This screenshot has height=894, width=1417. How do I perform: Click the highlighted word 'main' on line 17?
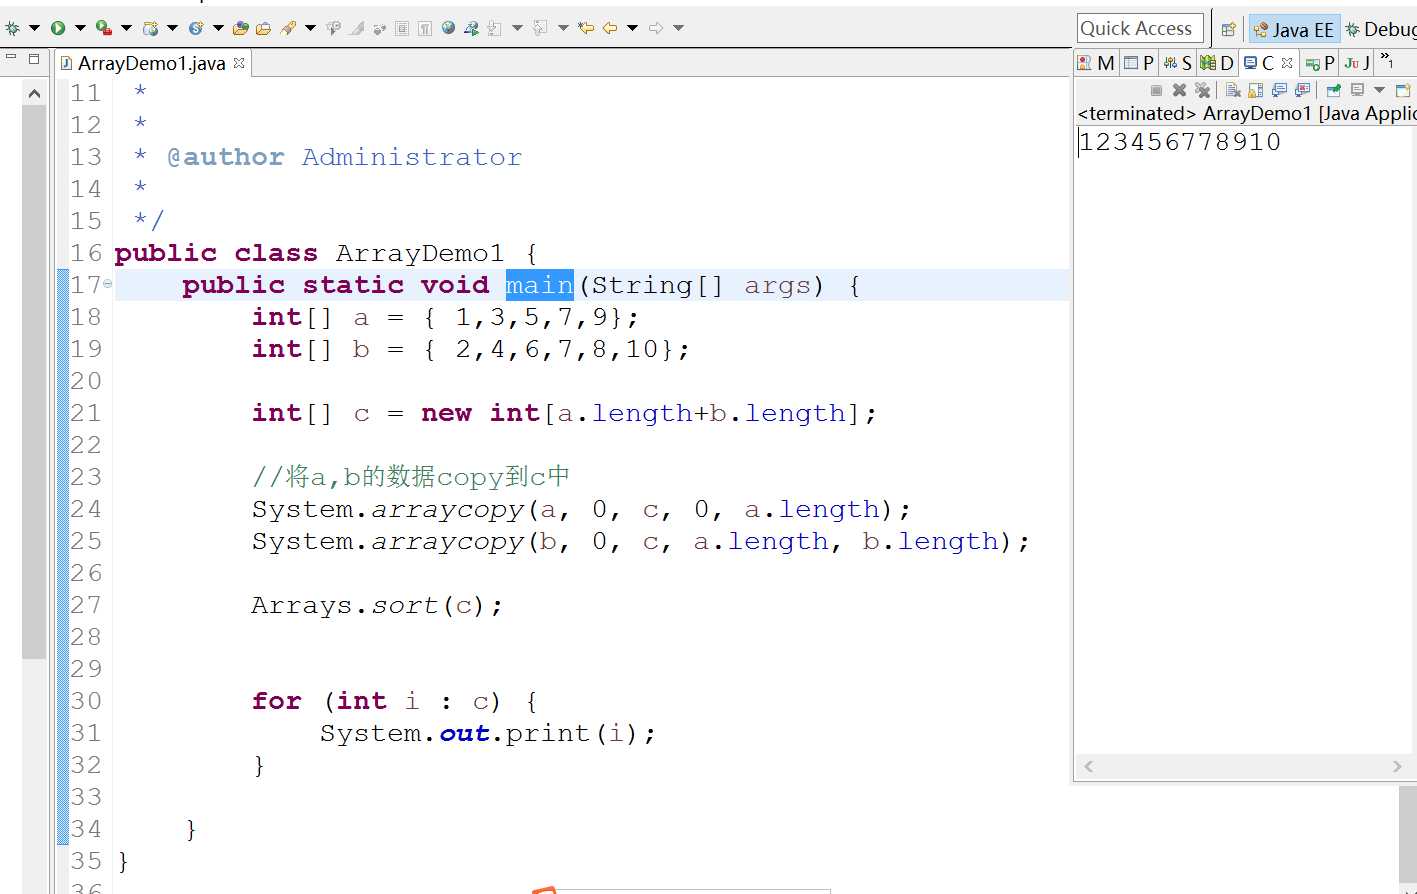(x=540, y=285)
